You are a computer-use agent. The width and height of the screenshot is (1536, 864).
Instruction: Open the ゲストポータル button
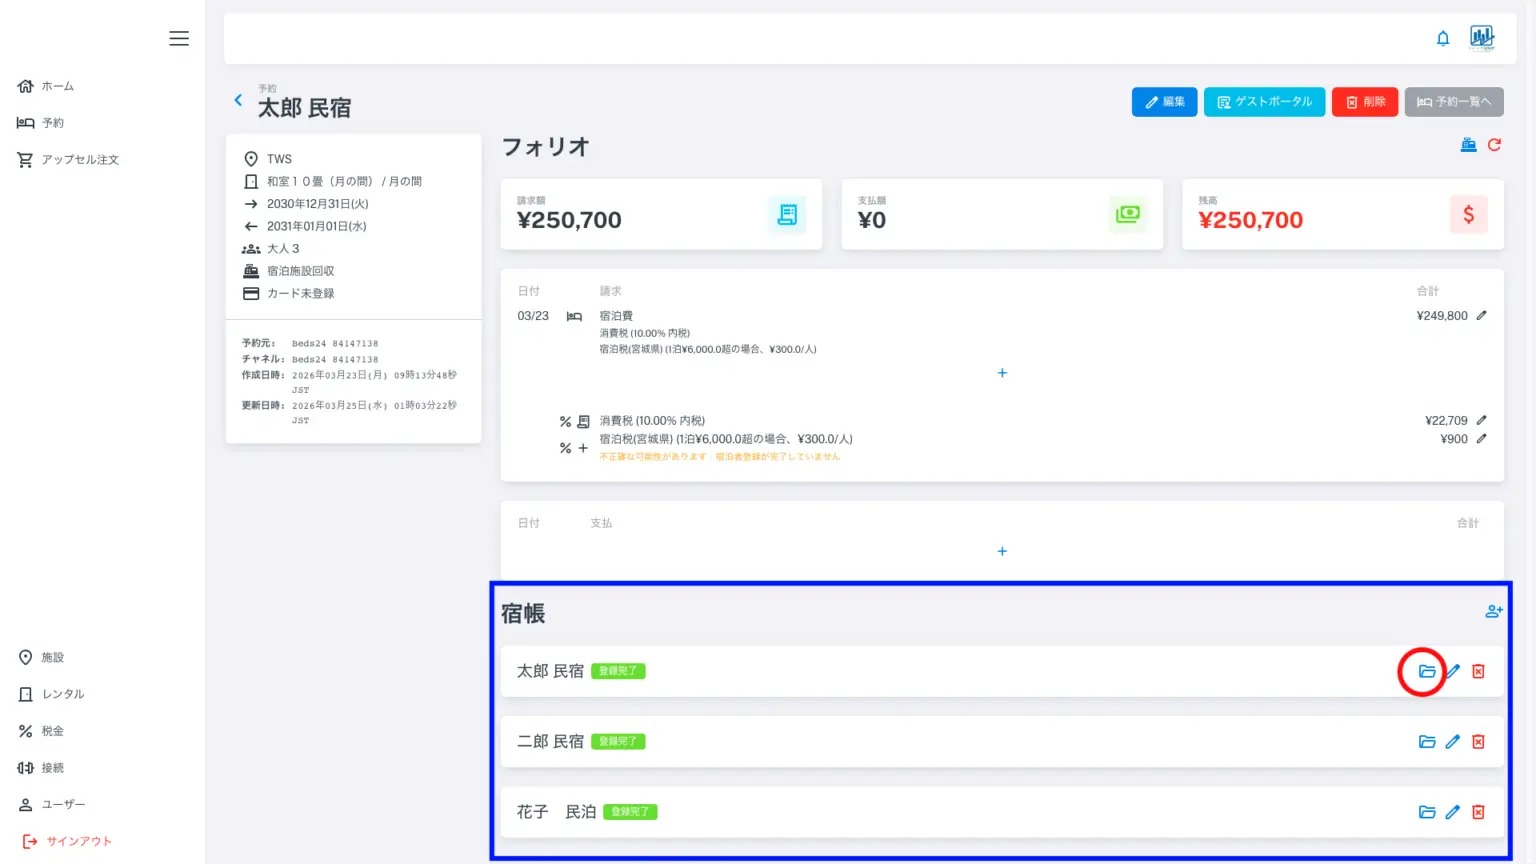point(1264,102)
